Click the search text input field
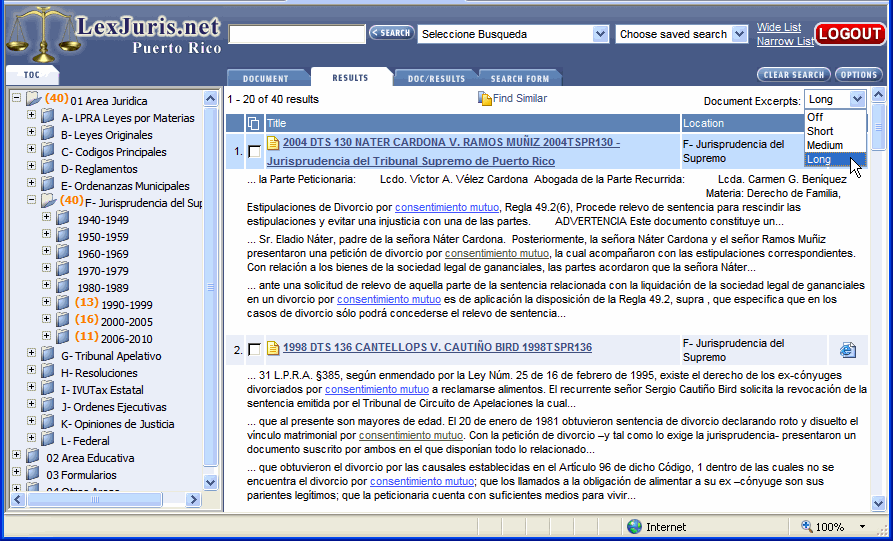This screenshot has height=541, width=893. (x=297, y=34)
